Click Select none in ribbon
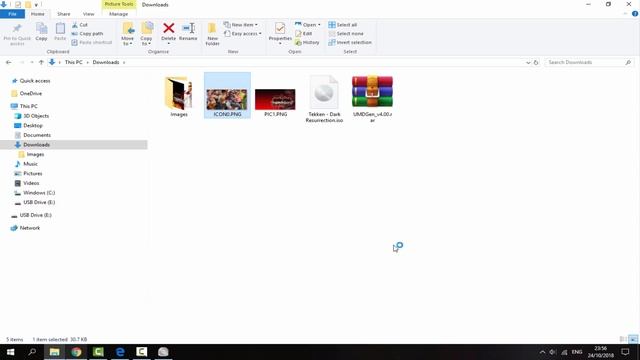The image size is (640, 360). coord(346,33)
